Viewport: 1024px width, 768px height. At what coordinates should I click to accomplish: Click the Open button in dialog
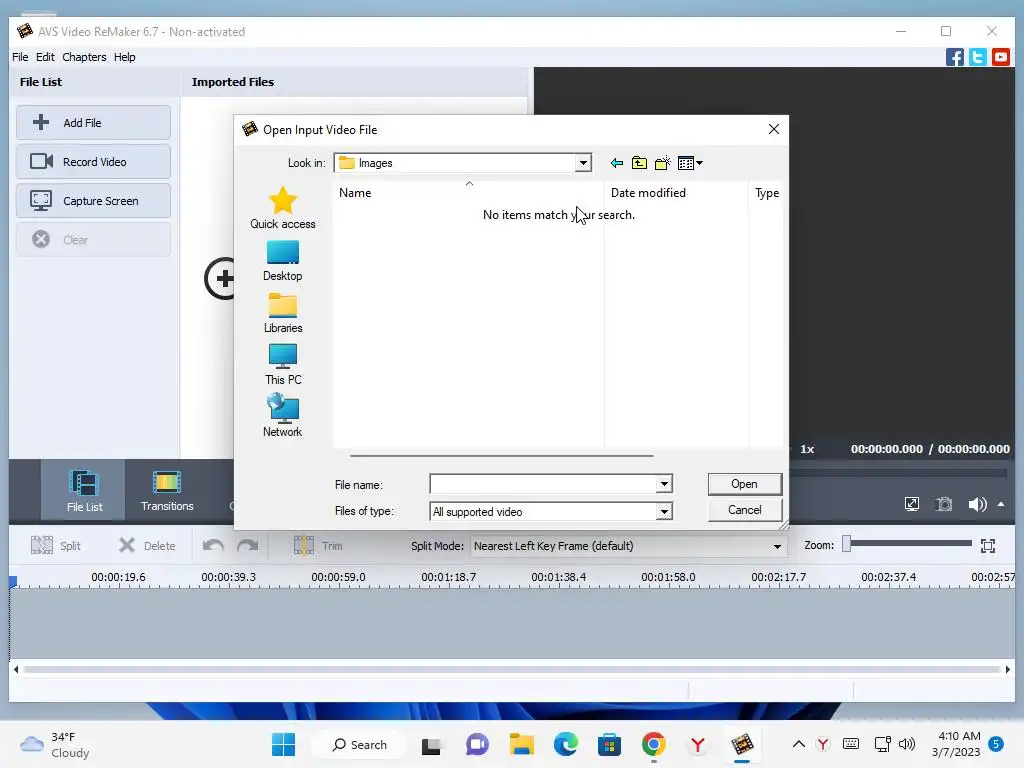(744, 484)
